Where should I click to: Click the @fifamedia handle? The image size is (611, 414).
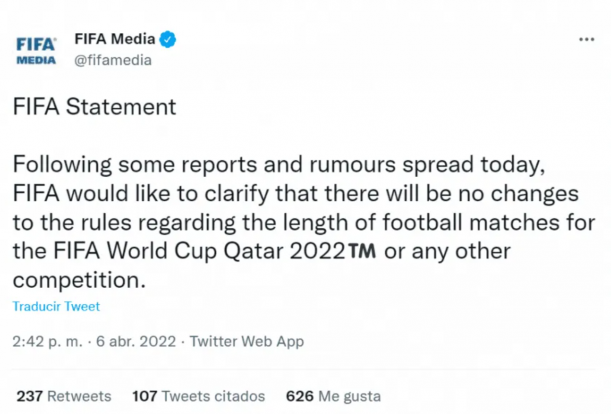tap(113, 59)
